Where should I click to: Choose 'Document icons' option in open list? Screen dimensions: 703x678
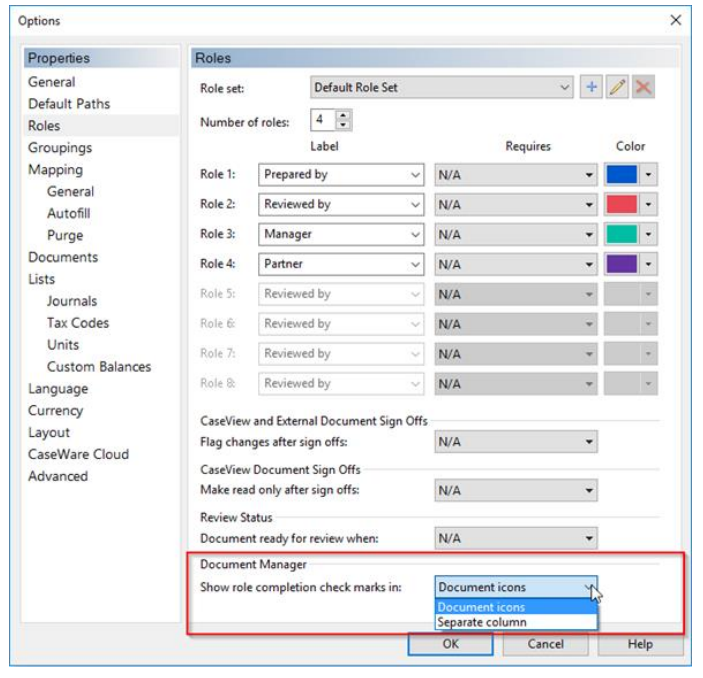tap(481, 607)
